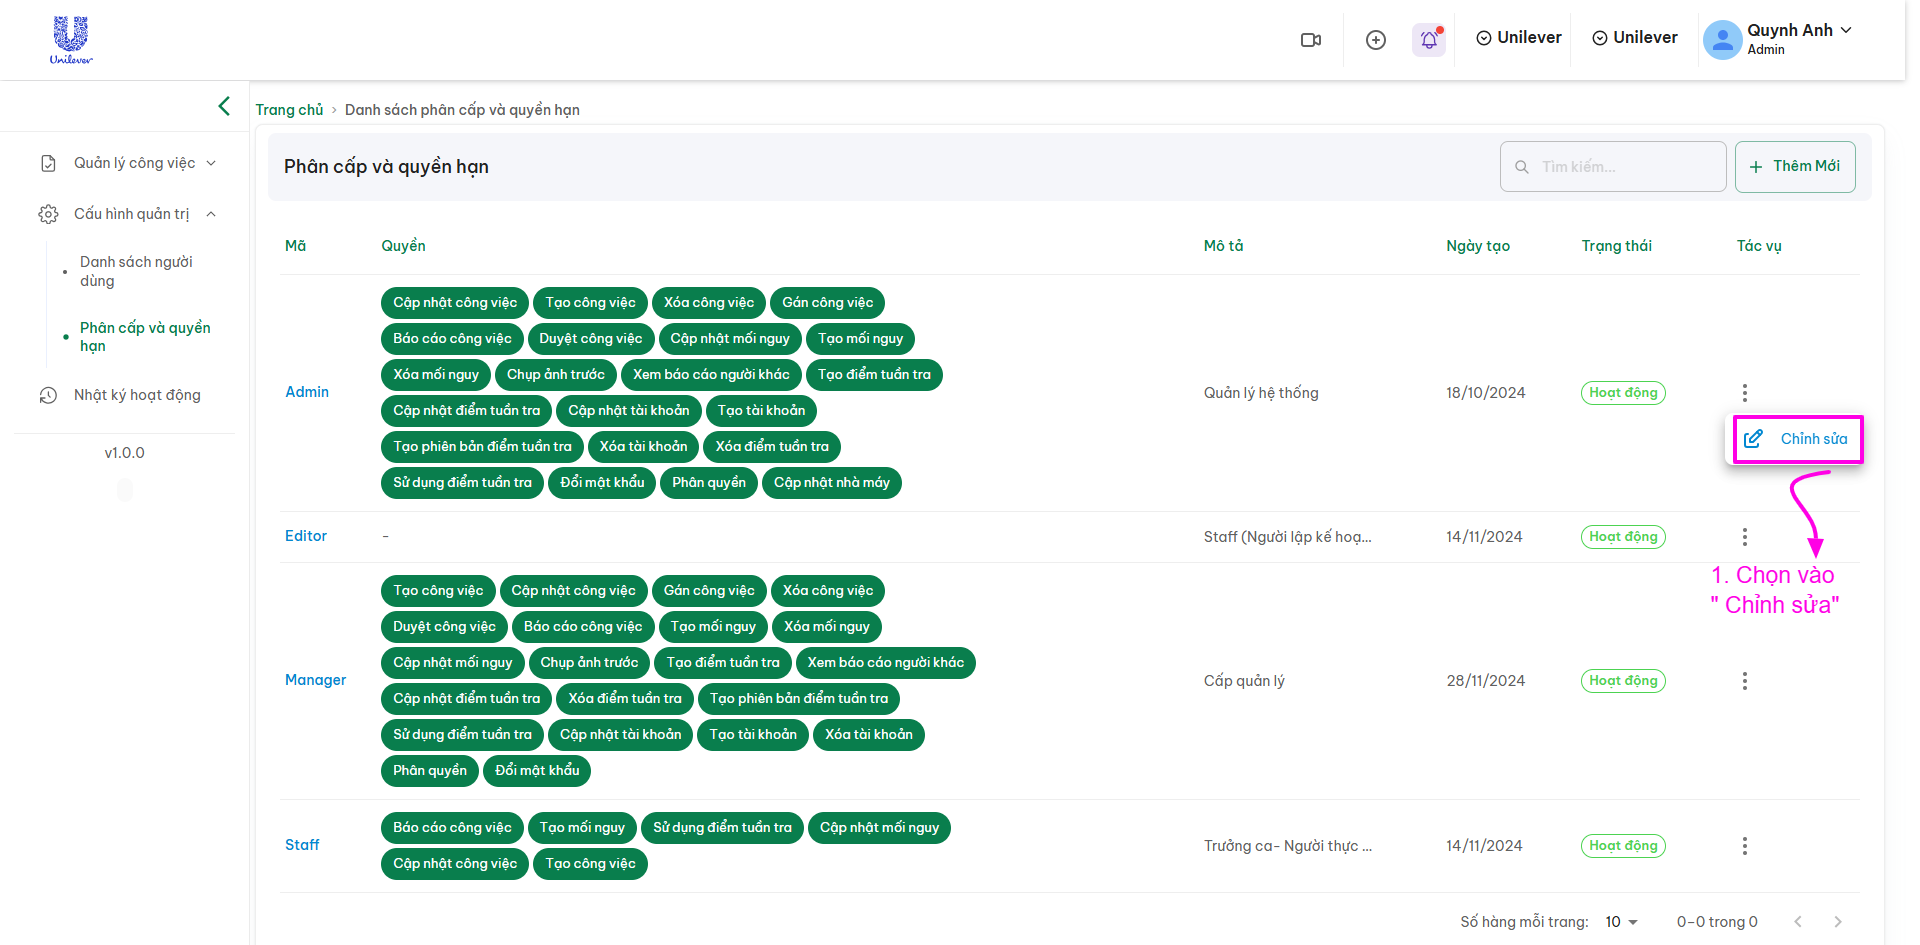Open the rows per page dropdown
The height and width of the screenshot is (945, 1920).
click(x=1621, y=922)
